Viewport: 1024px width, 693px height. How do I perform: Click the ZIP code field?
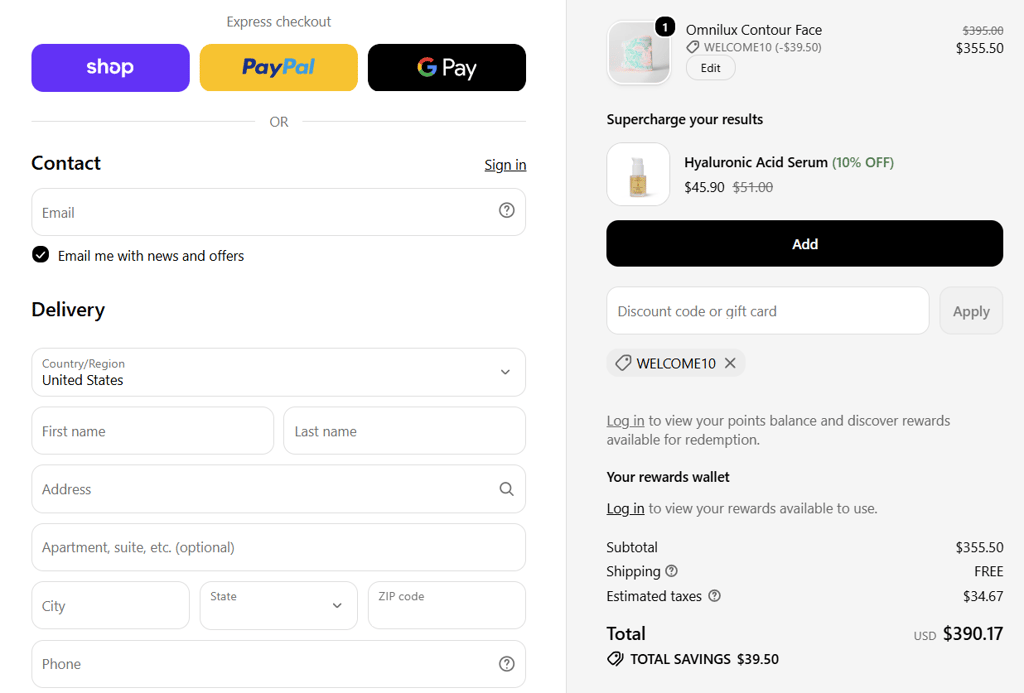click(x=447, y=605)
